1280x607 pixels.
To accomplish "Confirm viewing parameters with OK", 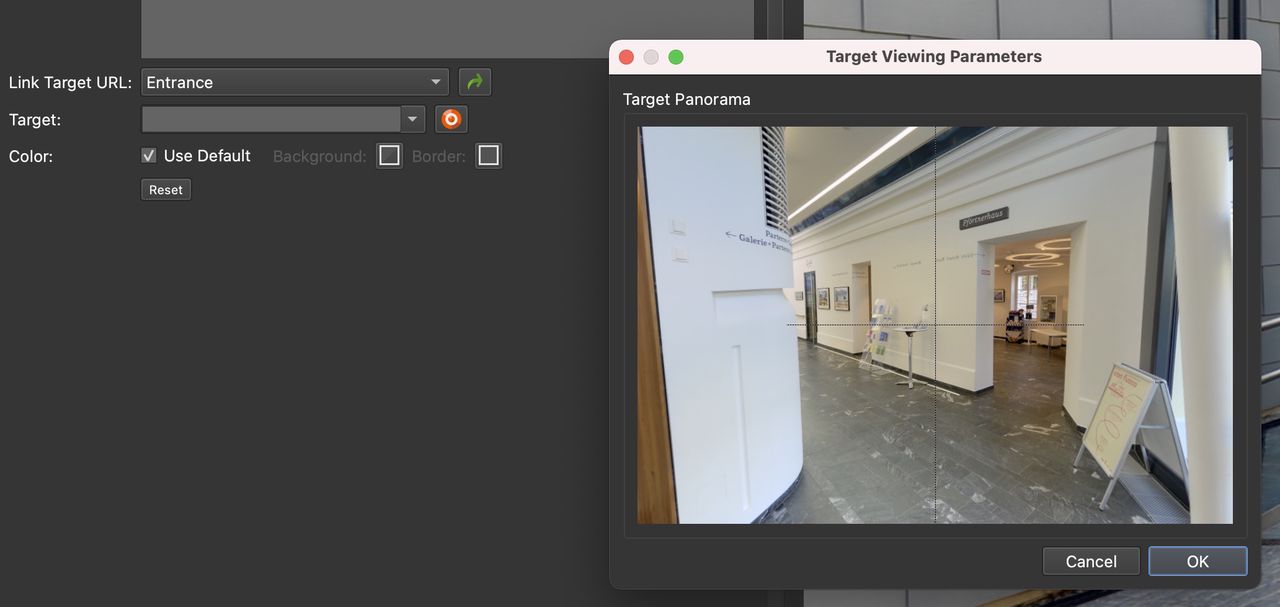I will click(1197, 561).
